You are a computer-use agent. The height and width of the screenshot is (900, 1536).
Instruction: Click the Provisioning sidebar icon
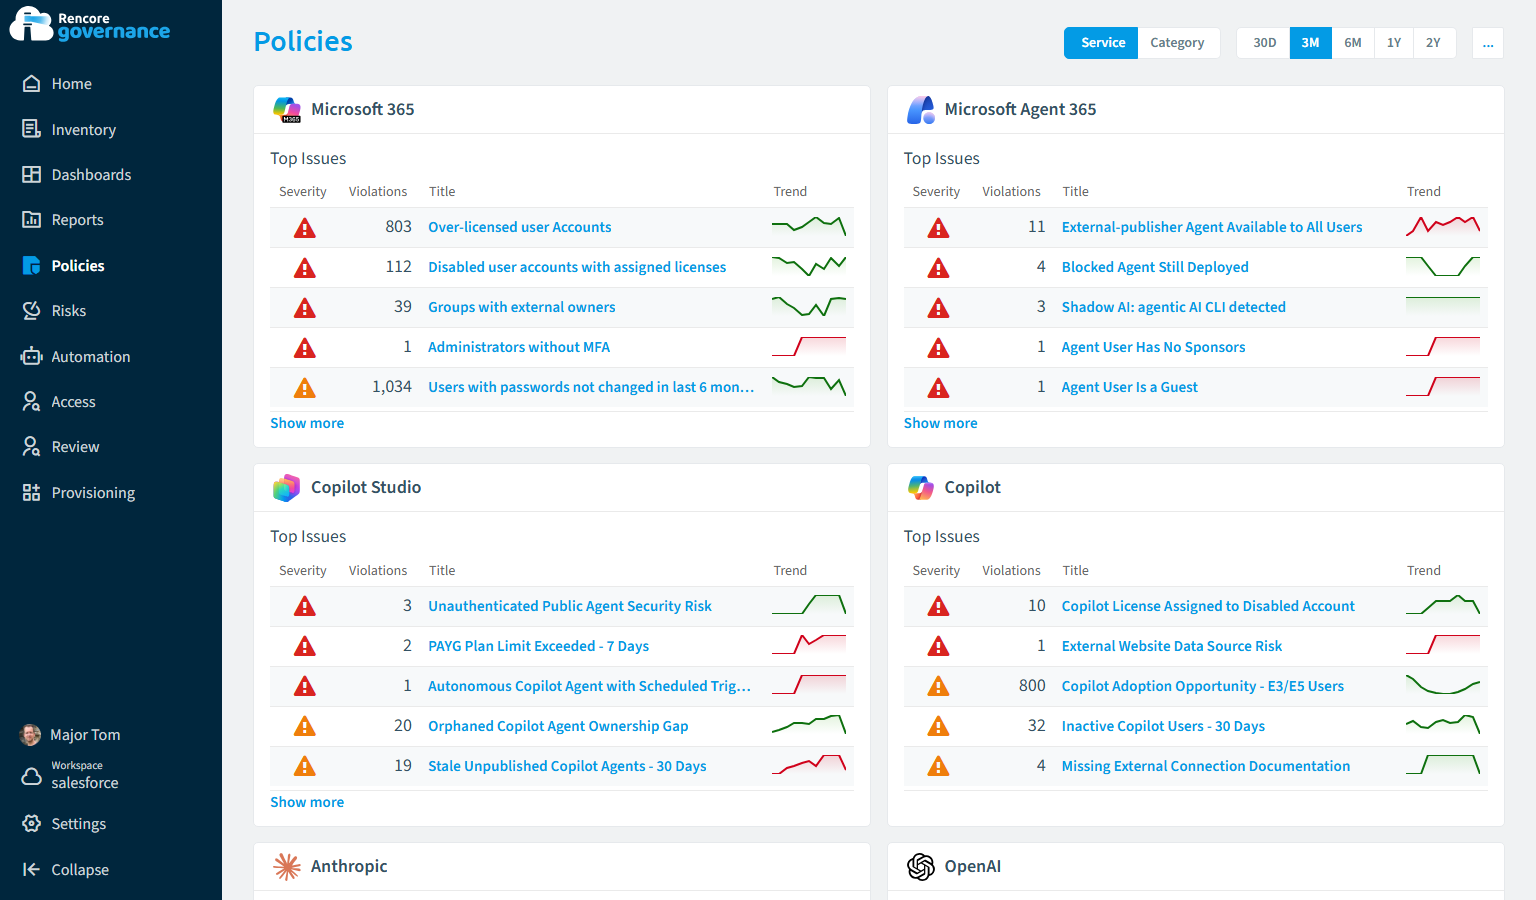point(31,492)
